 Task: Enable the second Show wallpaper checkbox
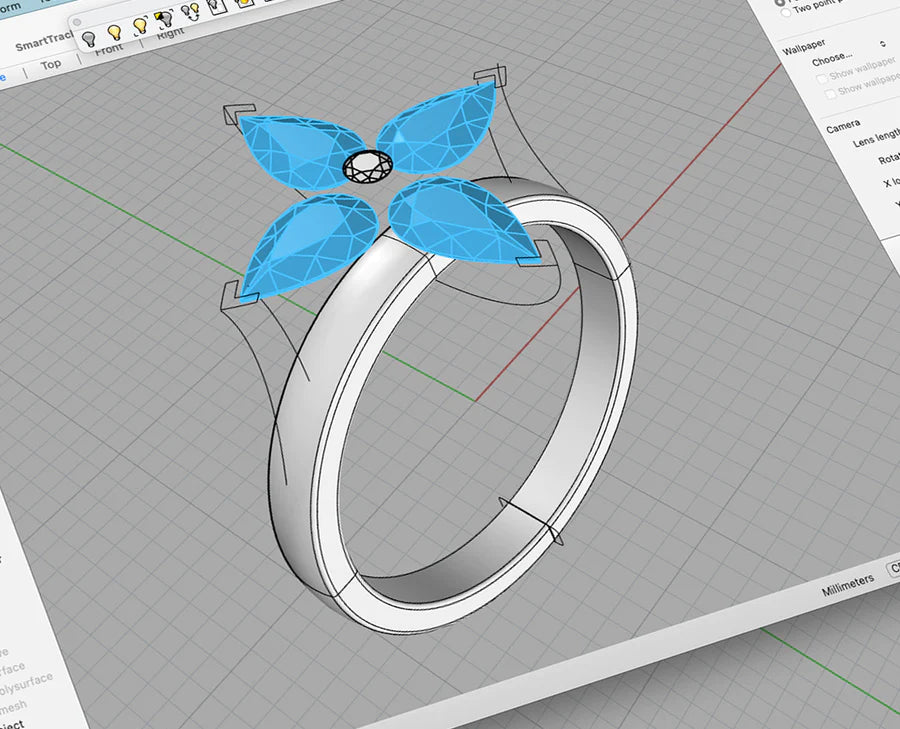pyautogui.click(x=828, y=92)
